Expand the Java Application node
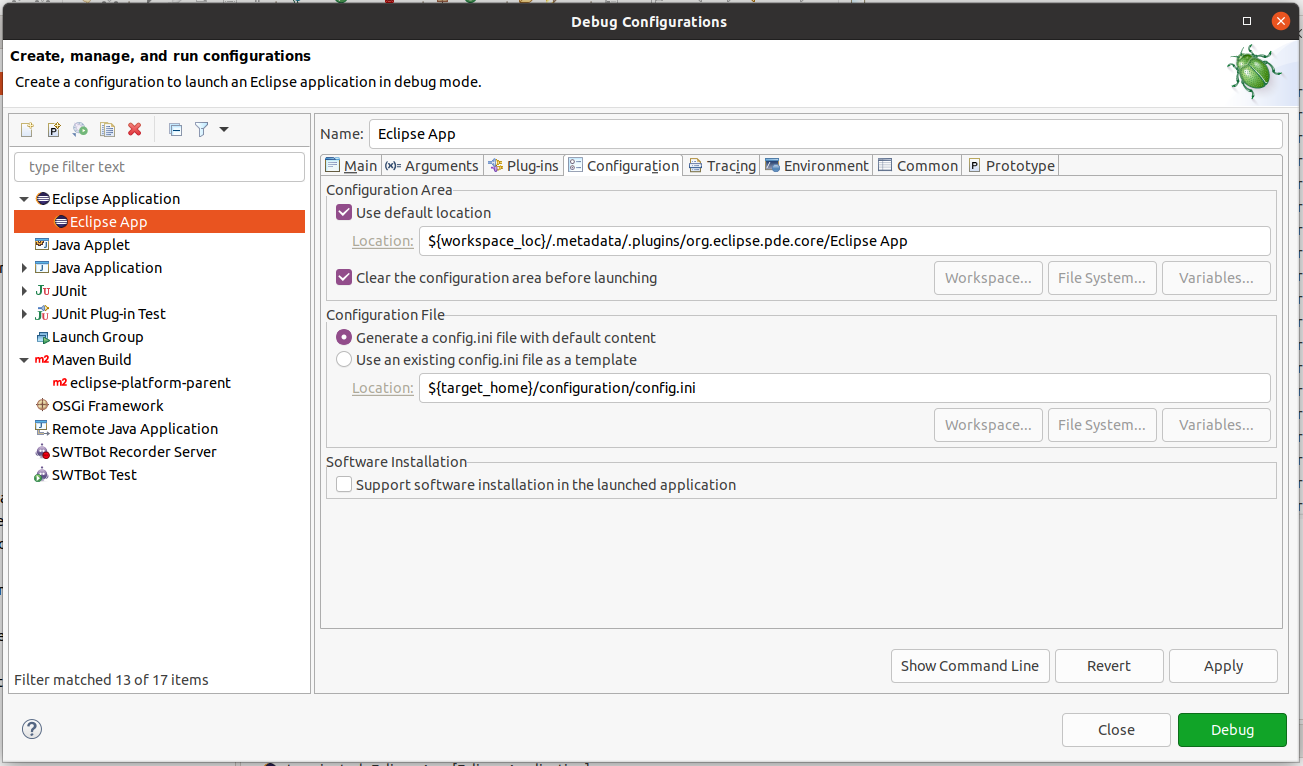This screenshot has height=766, width=1303. (25, 268)
